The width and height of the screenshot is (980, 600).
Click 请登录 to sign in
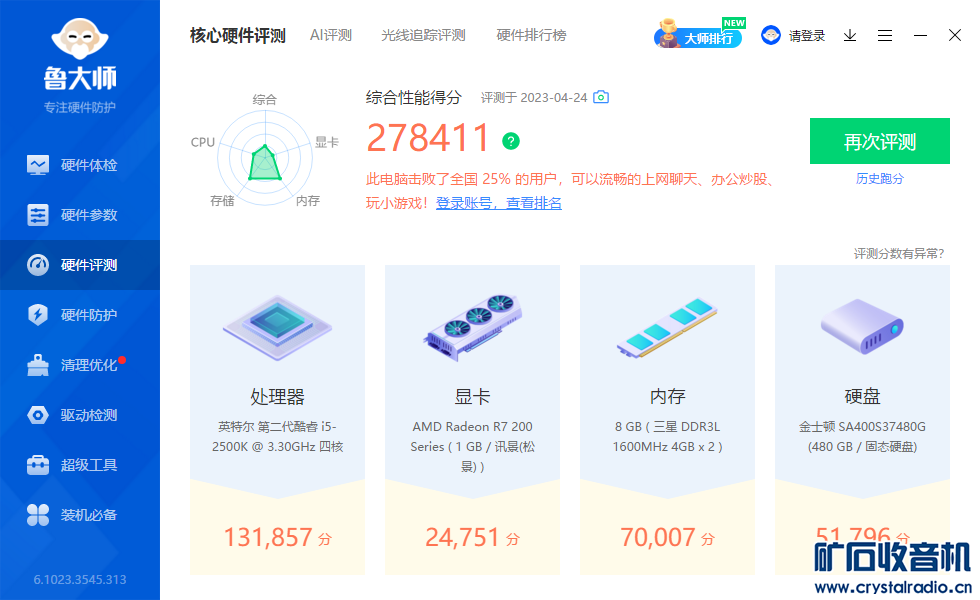(x=806, y=36)
